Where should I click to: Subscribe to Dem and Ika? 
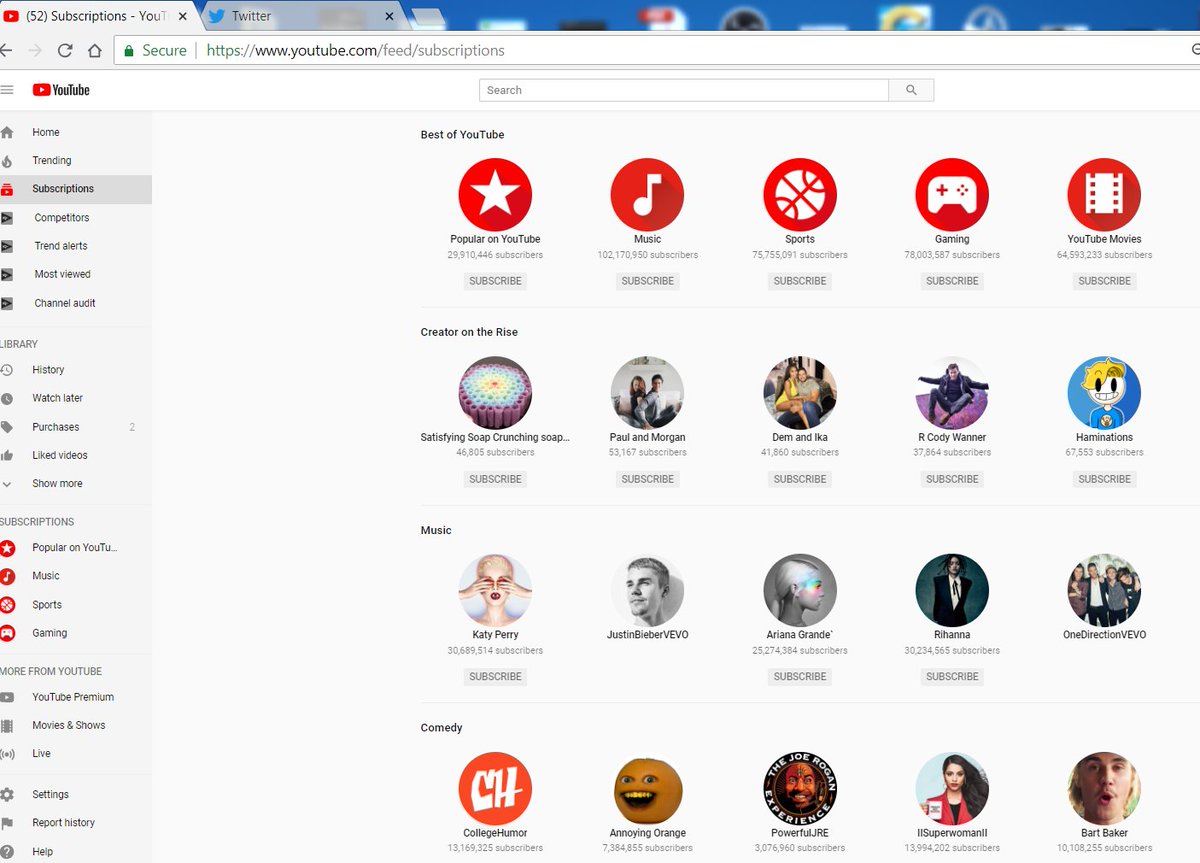pos(800,479)
